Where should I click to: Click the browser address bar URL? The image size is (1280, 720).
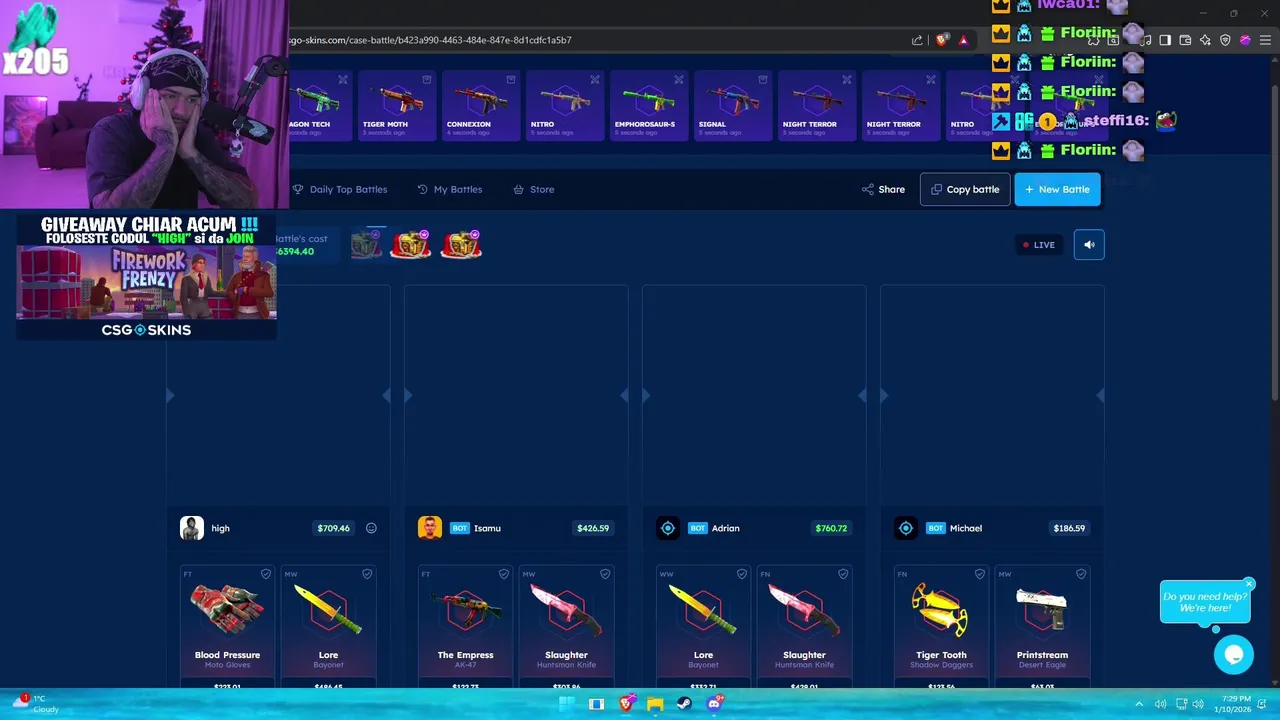click(x=430, y=40)
